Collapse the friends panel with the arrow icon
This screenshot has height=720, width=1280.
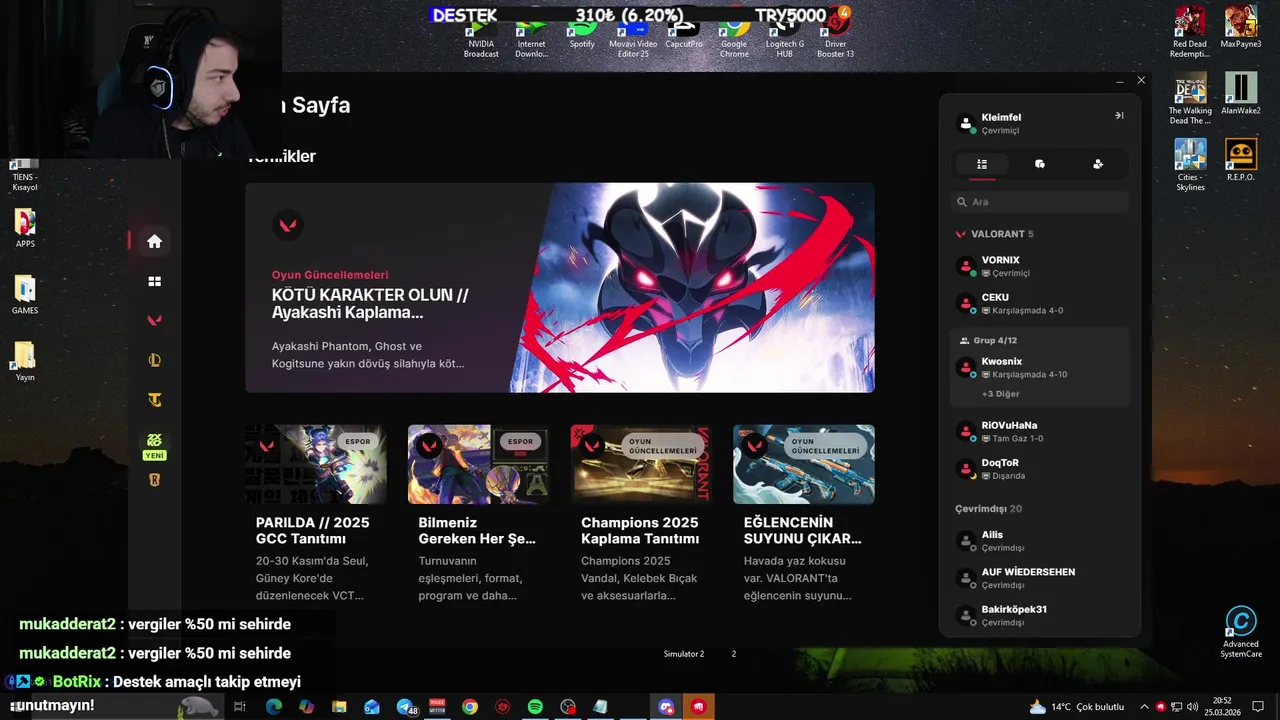pos(1119,116)
